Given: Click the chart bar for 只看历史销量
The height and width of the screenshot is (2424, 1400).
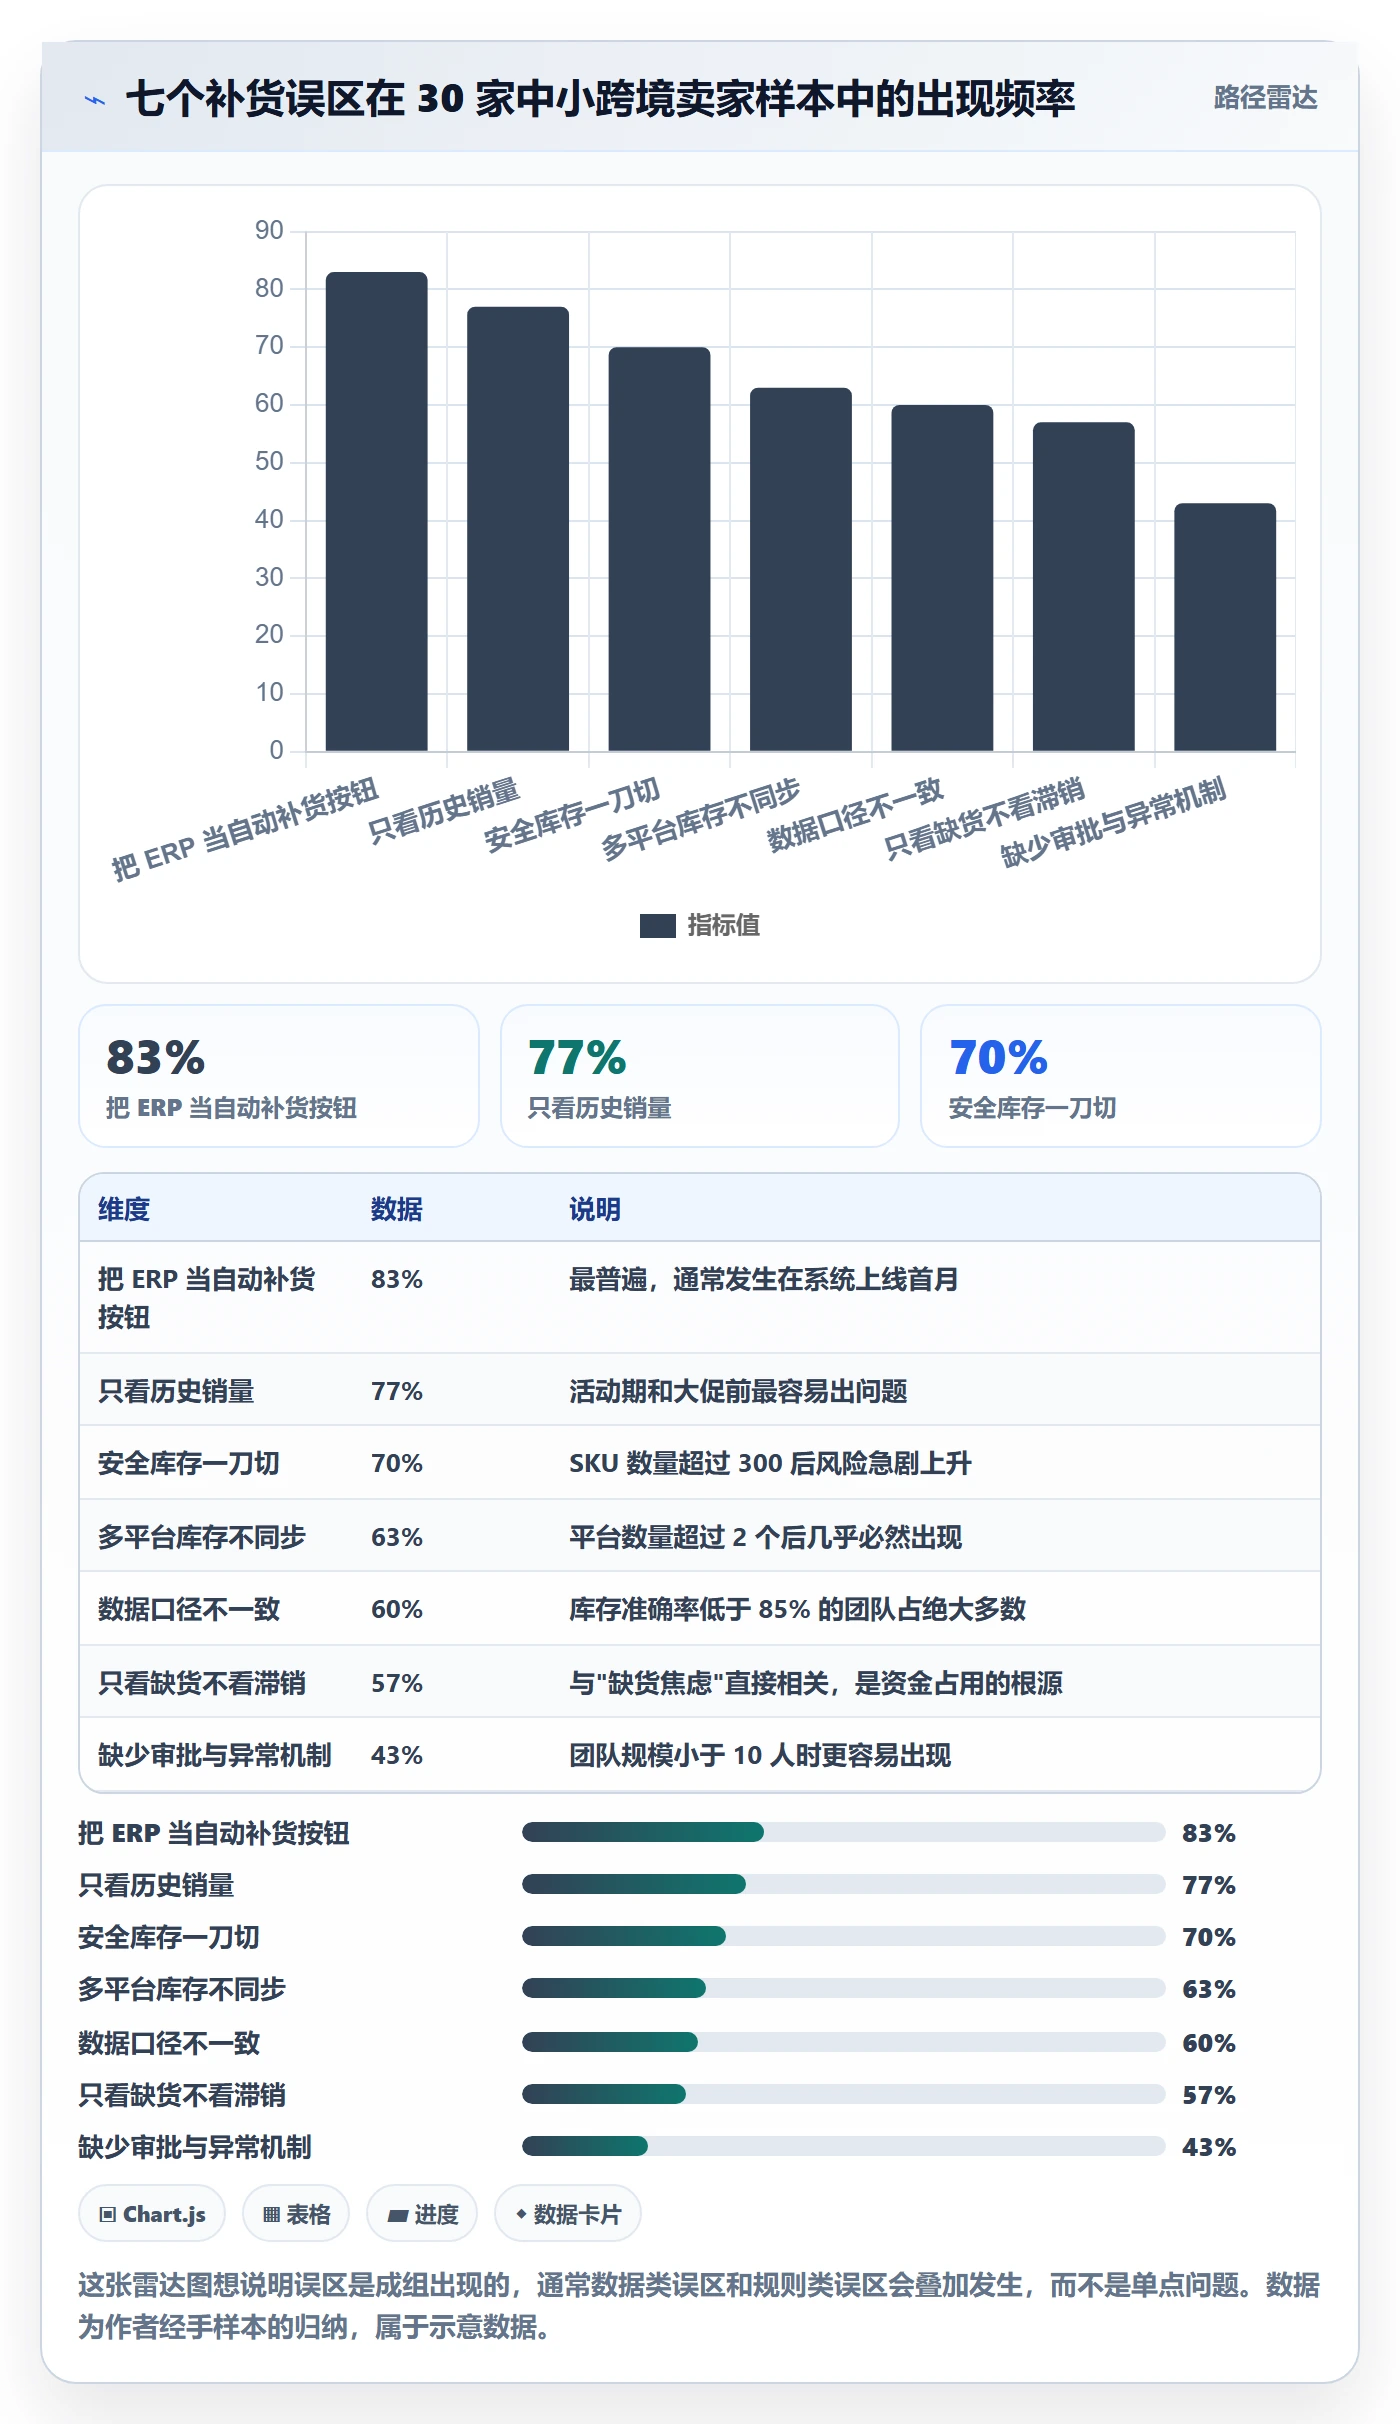Looking at the screenshot, I should [x=518, y=529].
